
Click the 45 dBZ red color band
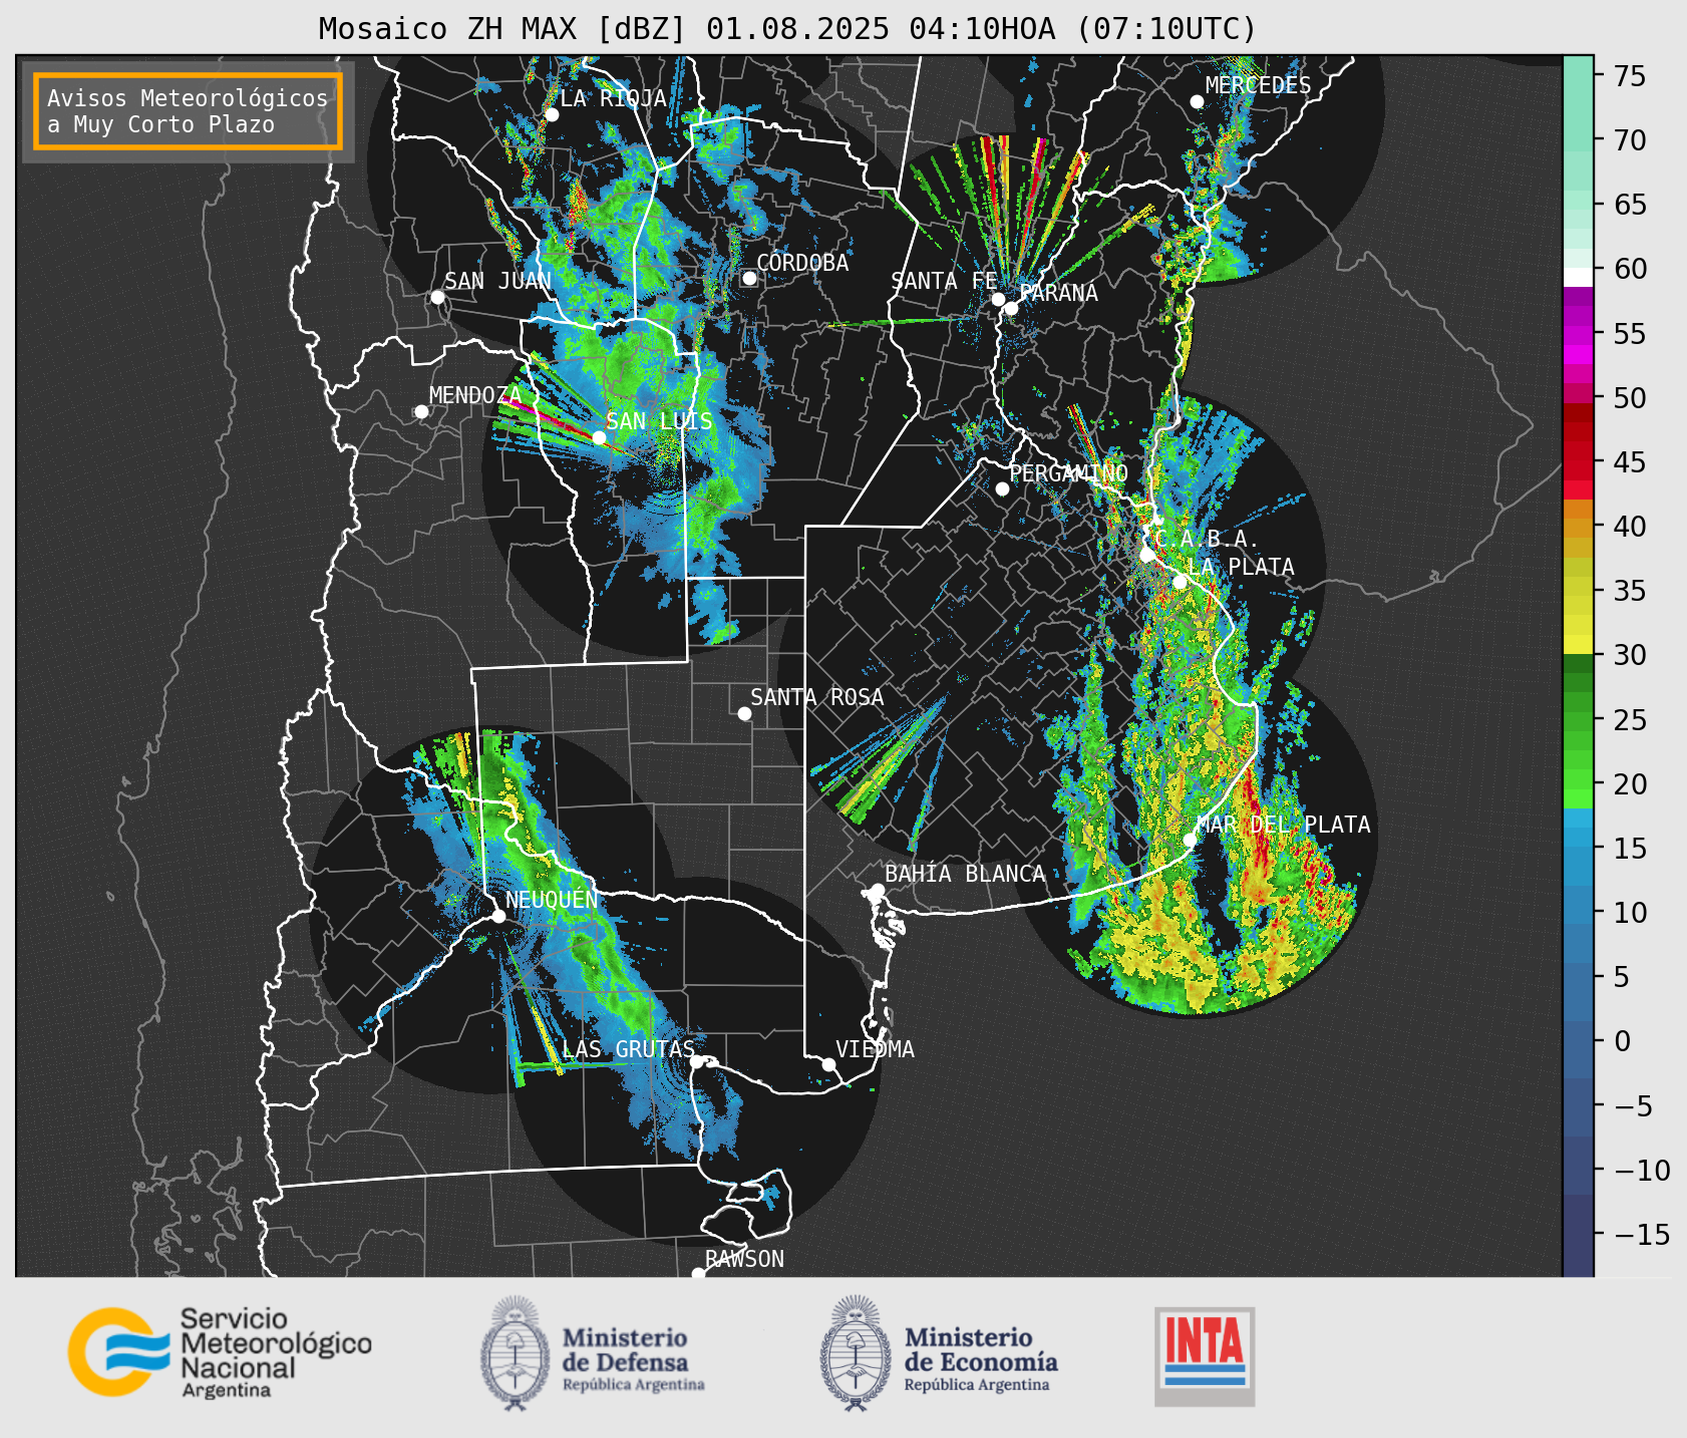tap(1578, 470)
